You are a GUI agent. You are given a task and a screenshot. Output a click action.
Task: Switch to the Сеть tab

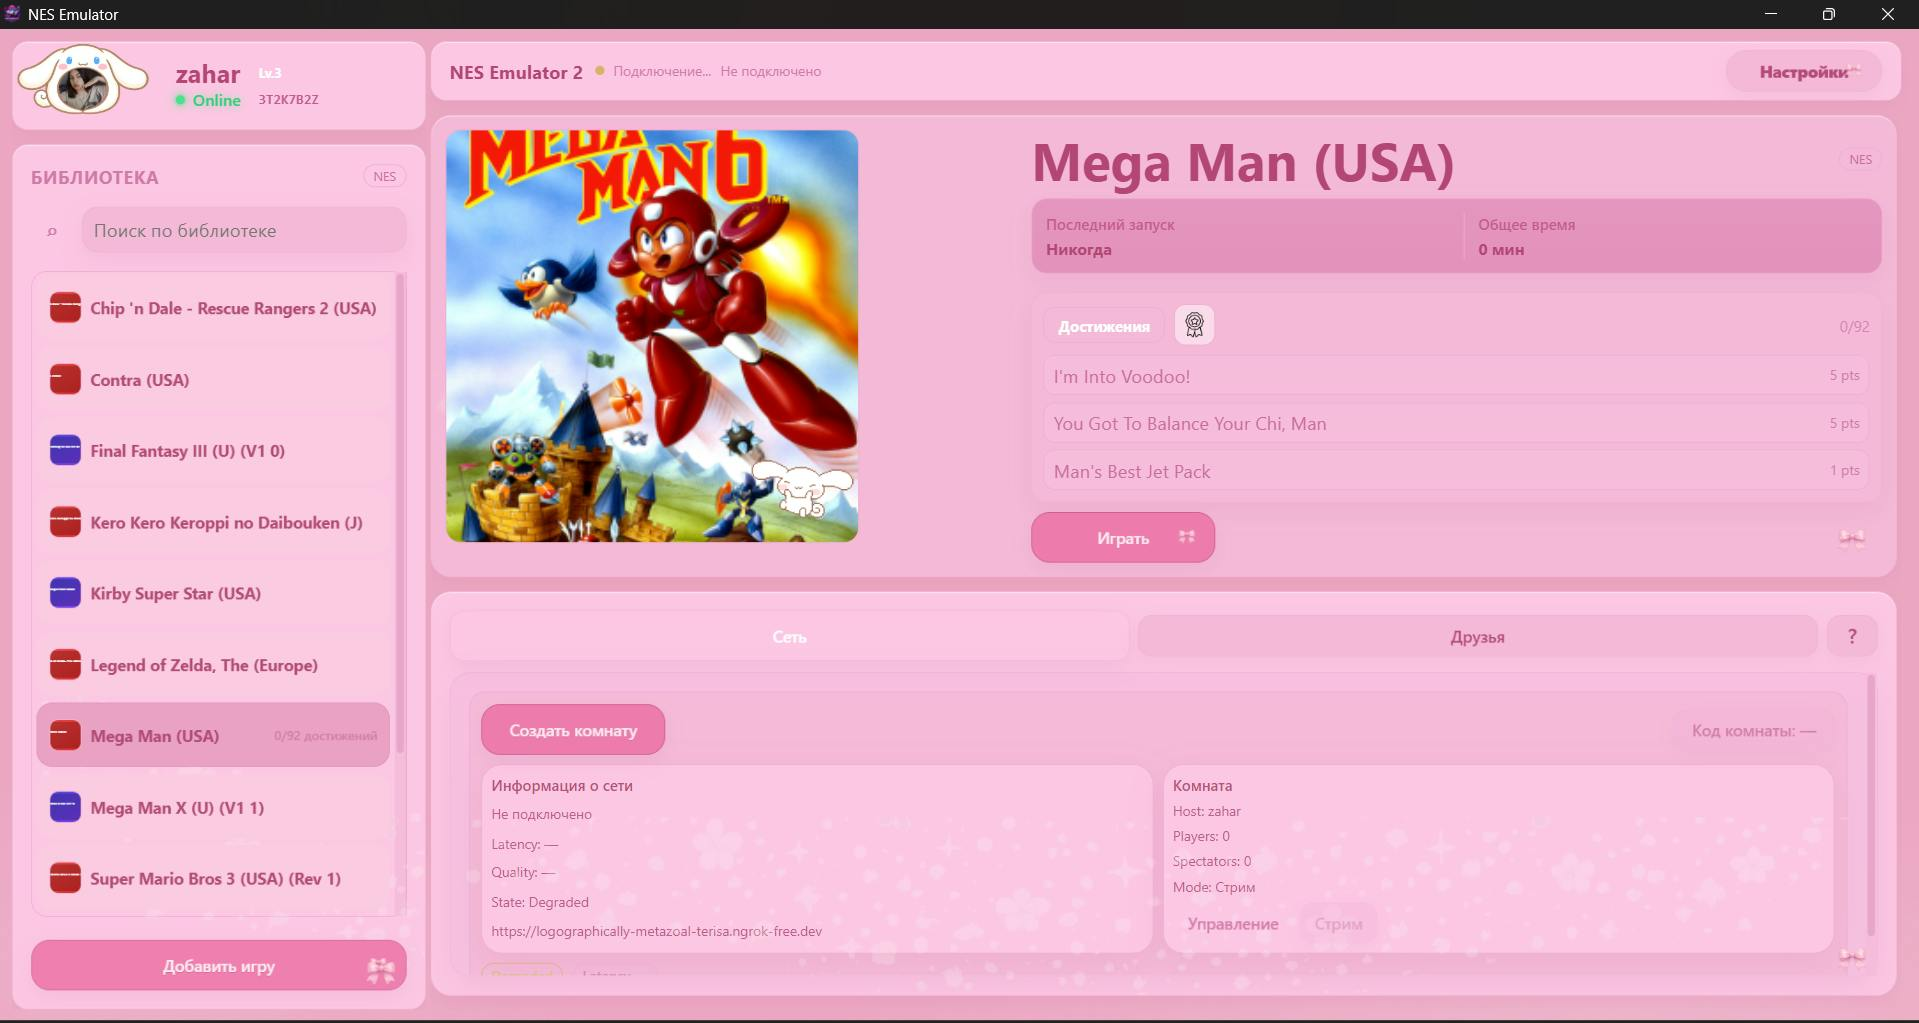789,636
